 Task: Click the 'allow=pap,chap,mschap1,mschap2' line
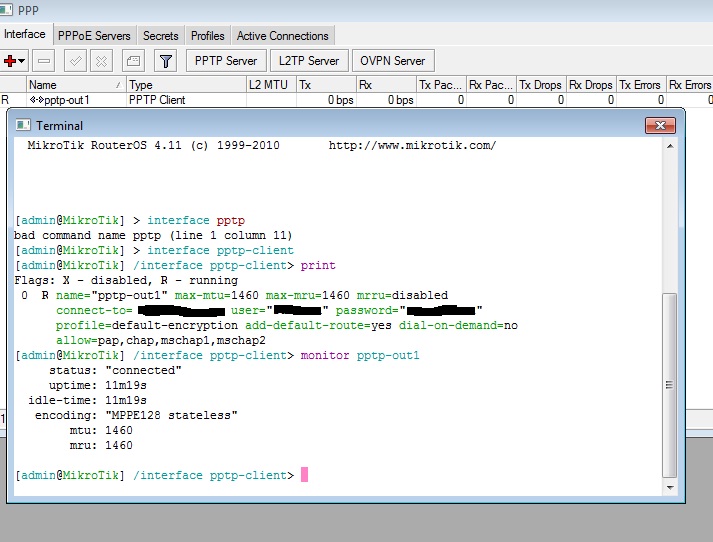point(161,340)
